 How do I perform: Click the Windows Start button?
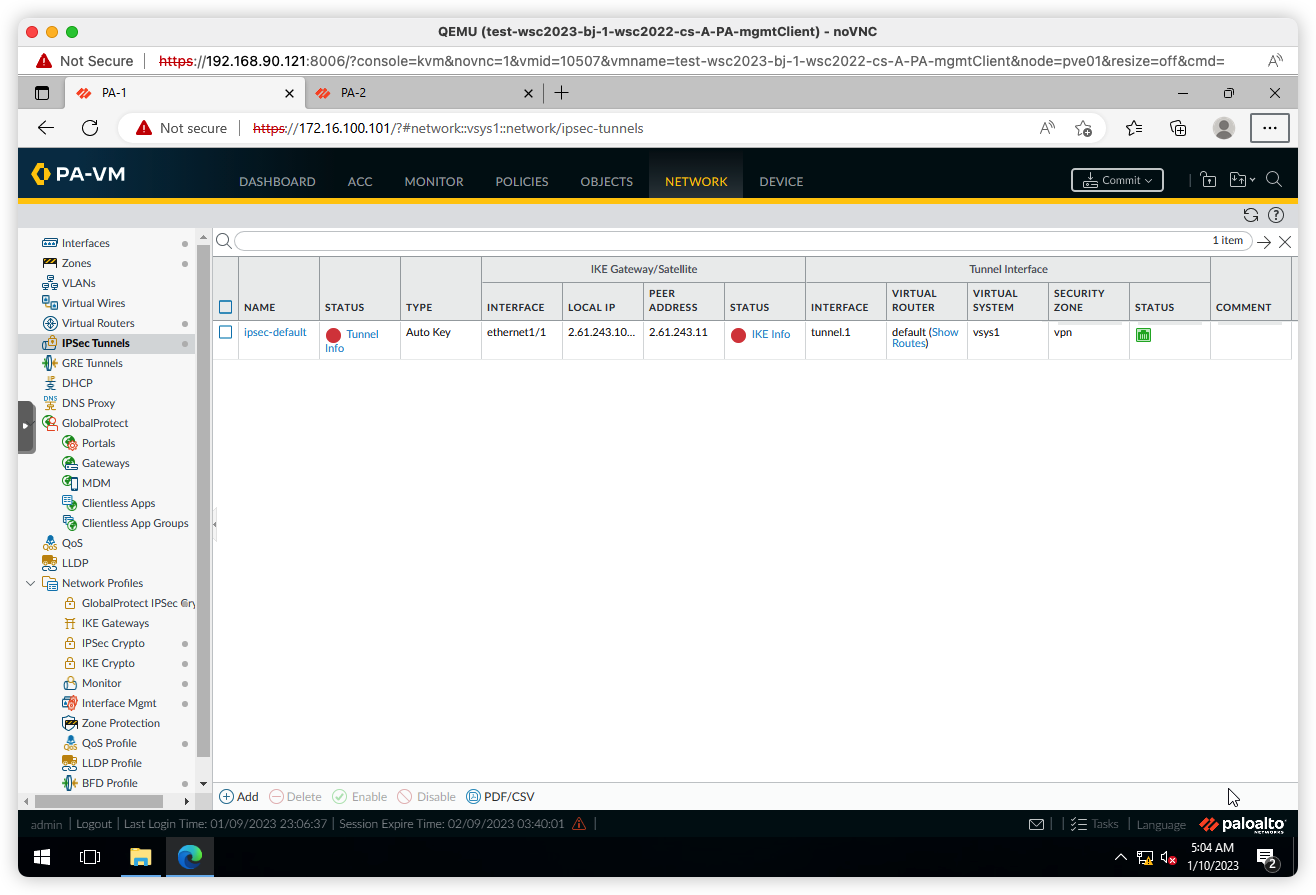coord(42,857)
